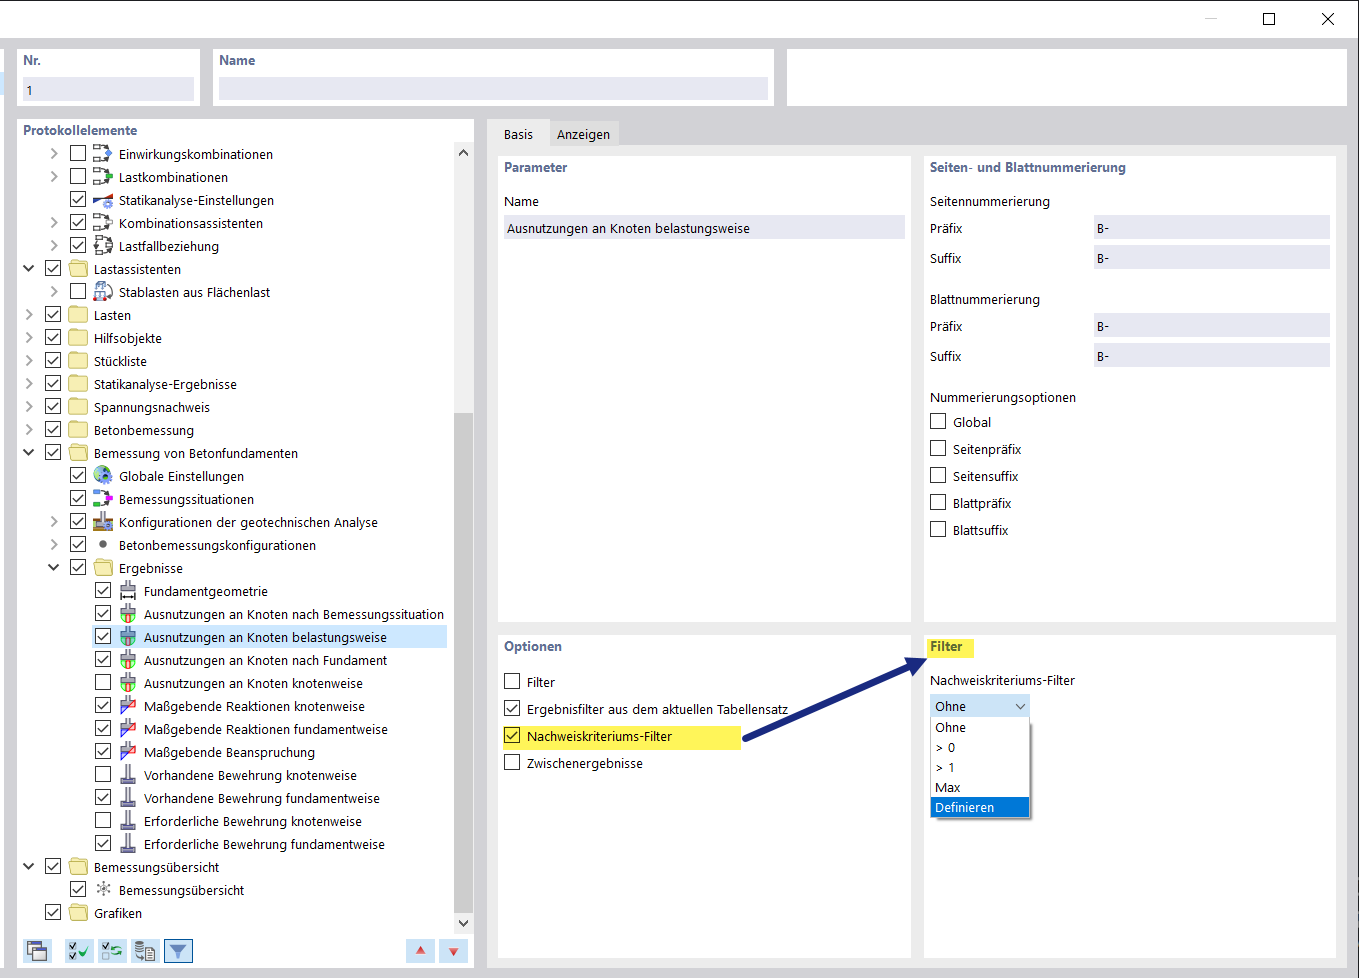
Task: Click the Bemessungsübersicht snowflake icon
Action: (103, 890)
